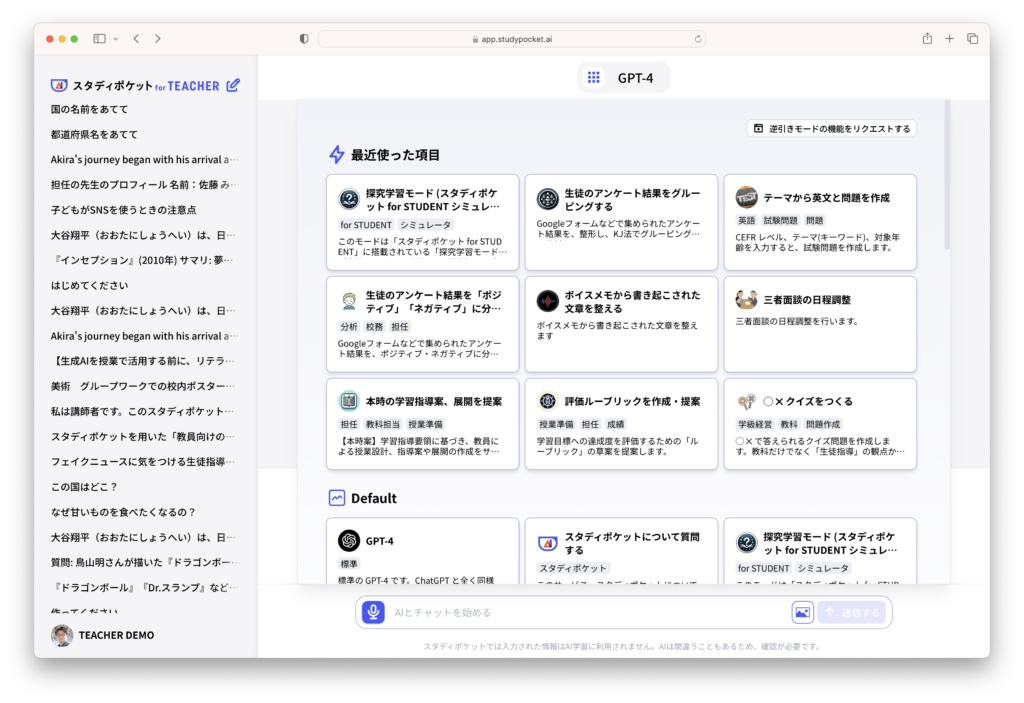1024x703 pixels.
Task: Click the 生徒のアンケート結果をグルーピングする card icon
Action: click(547, 199)
